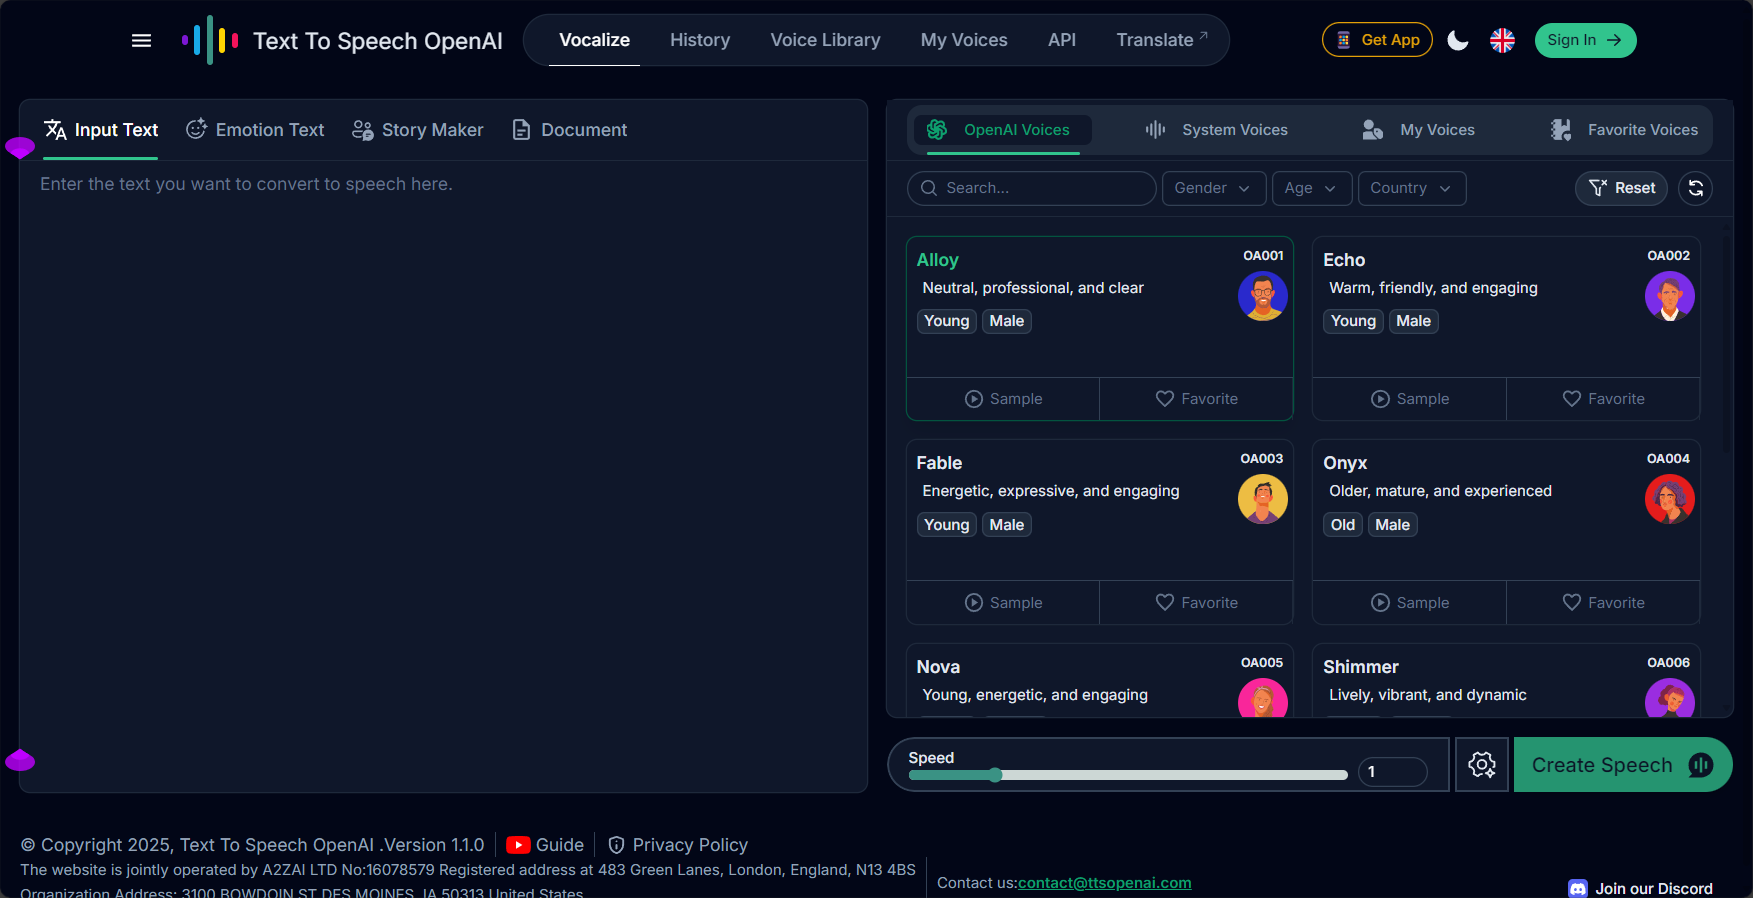The height and width of the screenshot is (898, 1753).
Task: Open speech settings gear icon
Action: click(x=1482, y=765)
